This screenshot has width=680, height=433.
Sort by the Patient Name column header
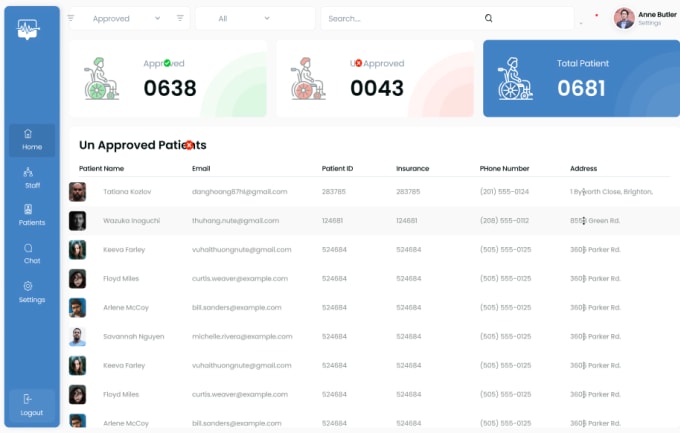pos(101,168)
